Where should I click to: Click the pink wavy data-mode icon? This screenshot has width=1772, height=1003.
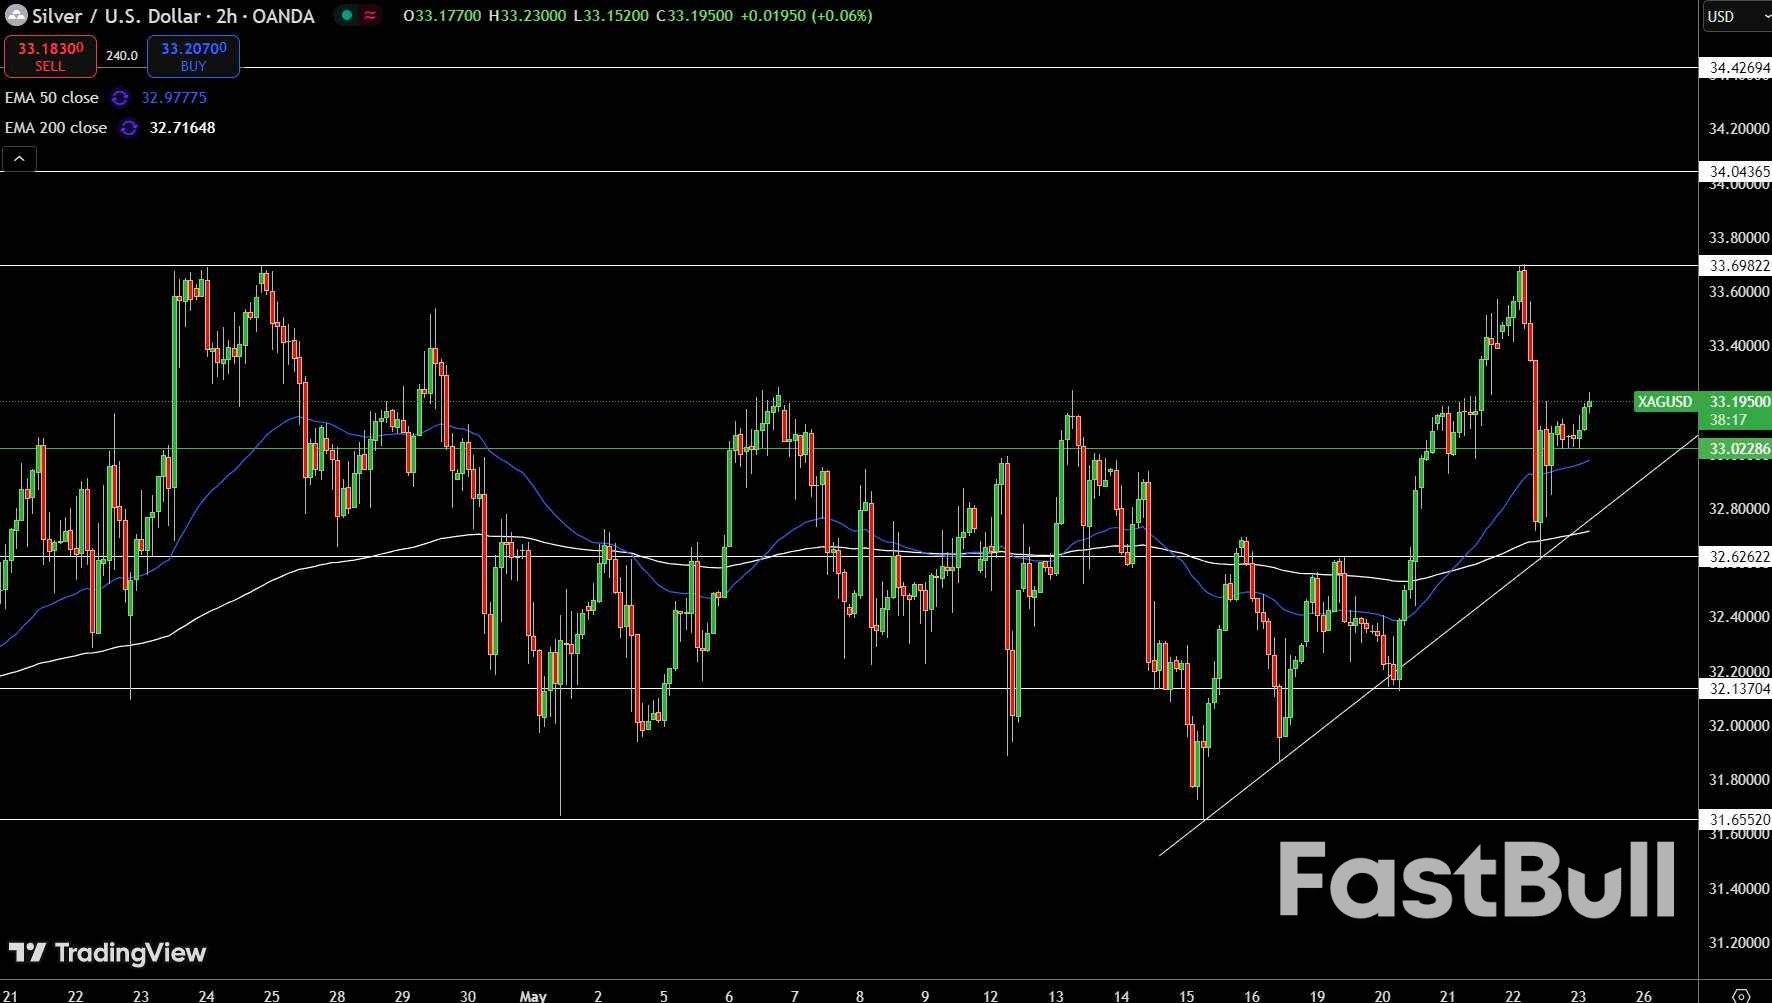point(370,15)
